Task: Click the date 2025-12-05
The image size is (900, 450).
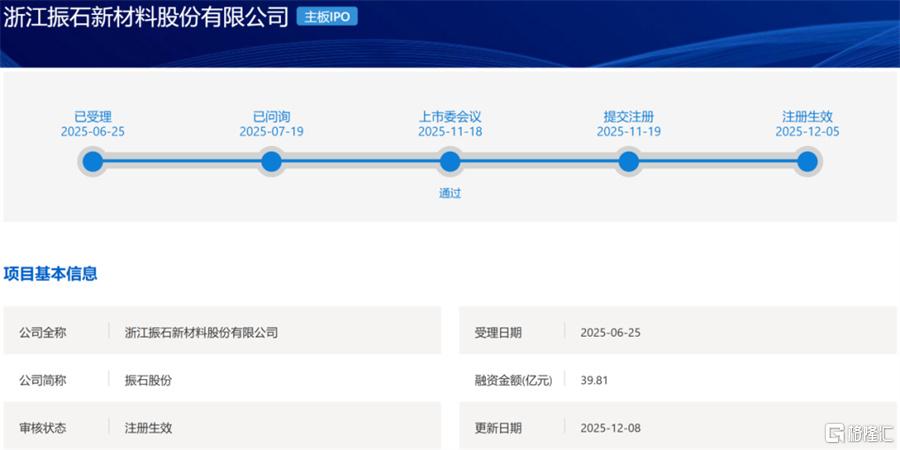Action: pyautogui.click(x=807, y=131)
